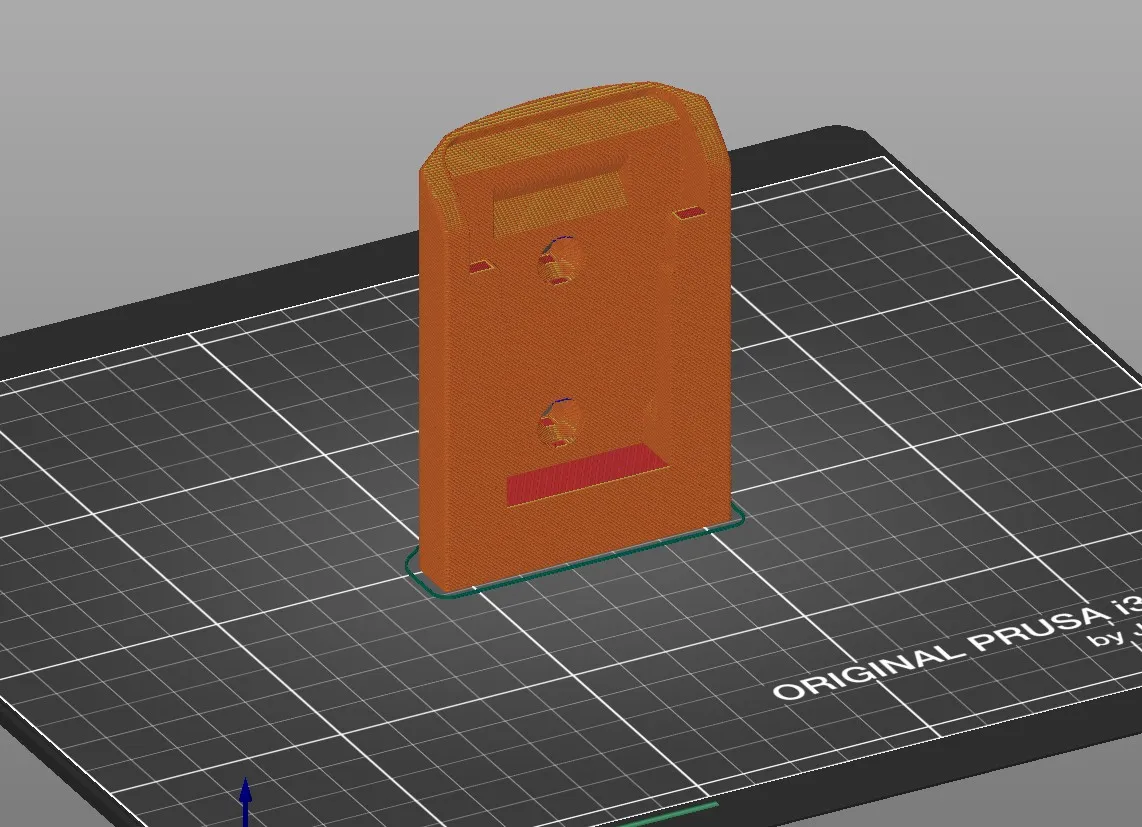The width and height of the screenshot is (1142, 827).
Task: Select the upper screw hole on the model
Action: (557, 261)
